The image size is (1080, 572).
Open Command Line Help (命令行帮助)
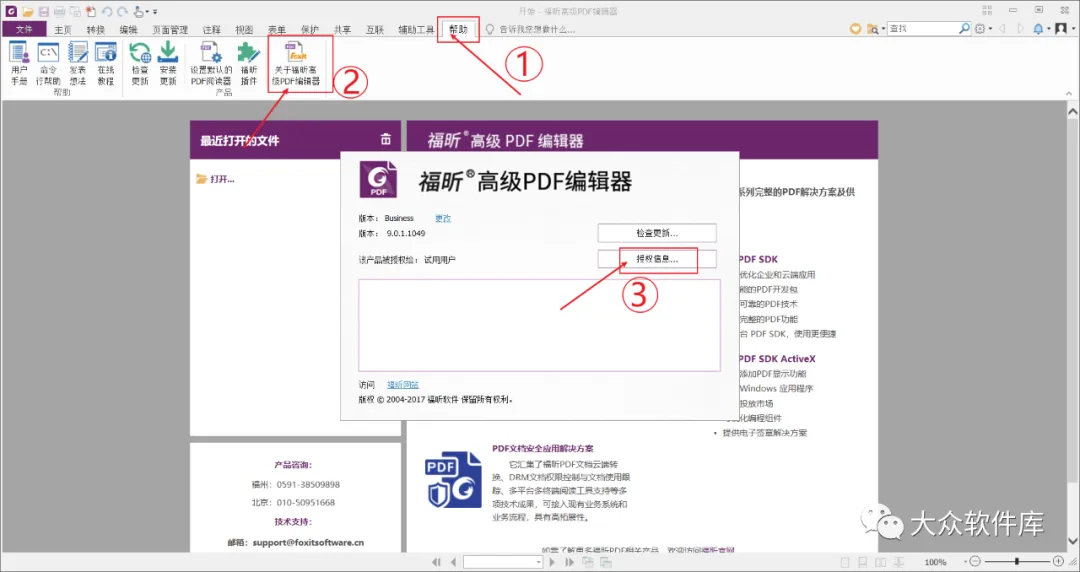48,63
